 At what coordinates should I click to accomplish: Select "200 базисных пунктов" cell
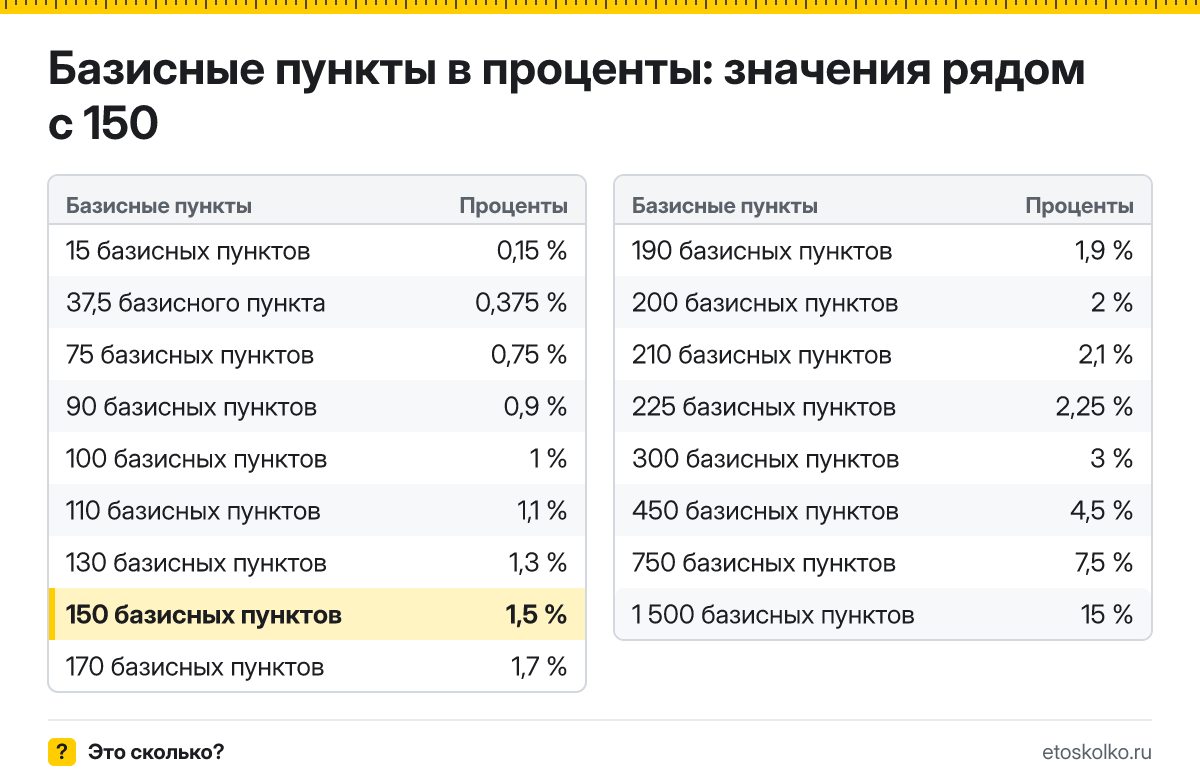coord(765,303)
